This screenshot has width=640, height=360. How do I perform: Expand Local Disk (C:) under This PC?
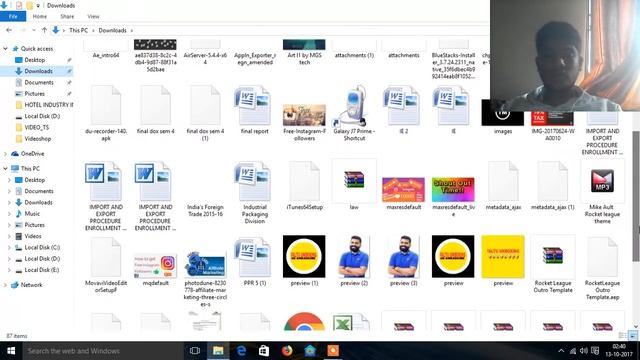click(x=9, y=247)
